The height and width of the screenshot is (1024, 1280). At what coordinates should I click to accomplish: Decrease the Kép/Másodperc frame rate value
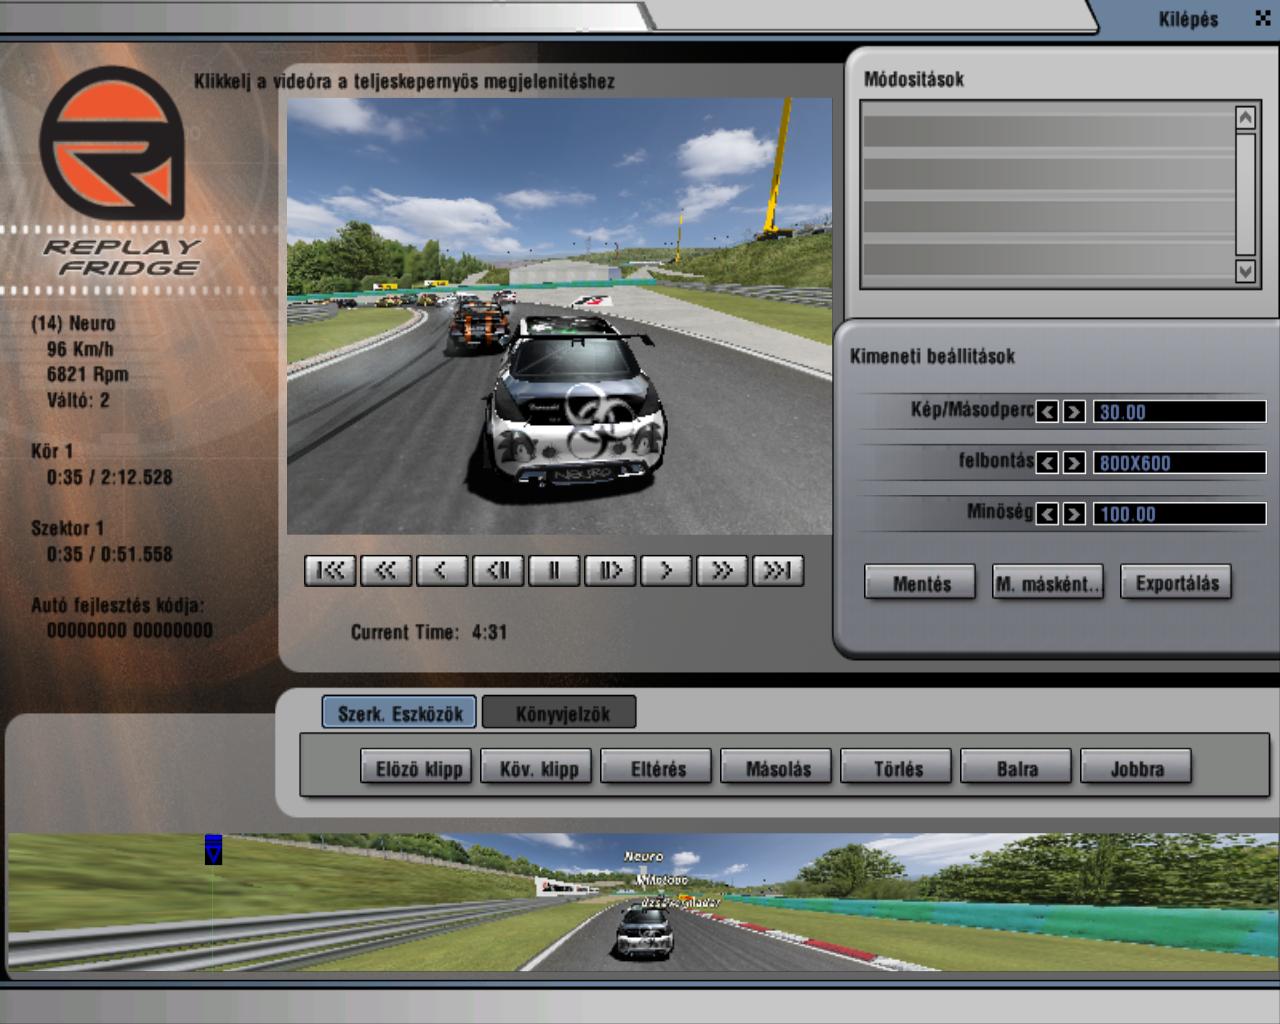1047,412
